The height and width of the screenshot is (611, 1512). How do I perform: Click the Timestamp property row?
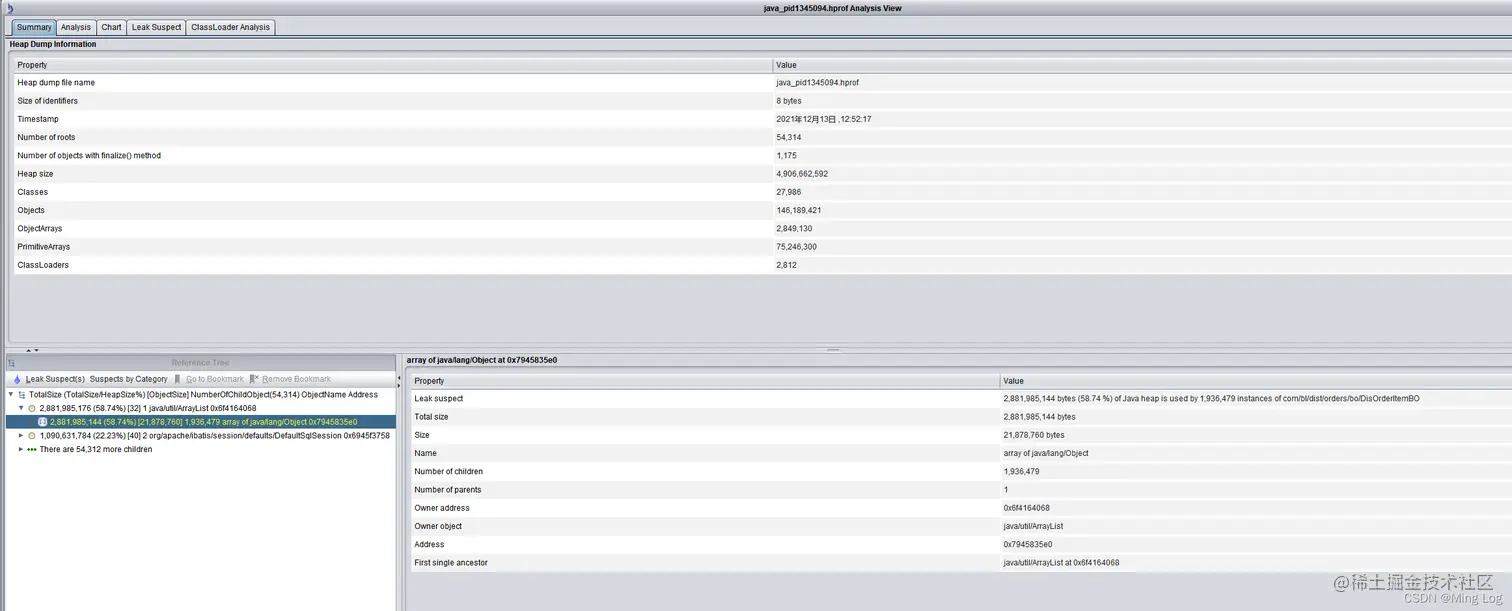[x=762, y=119]
